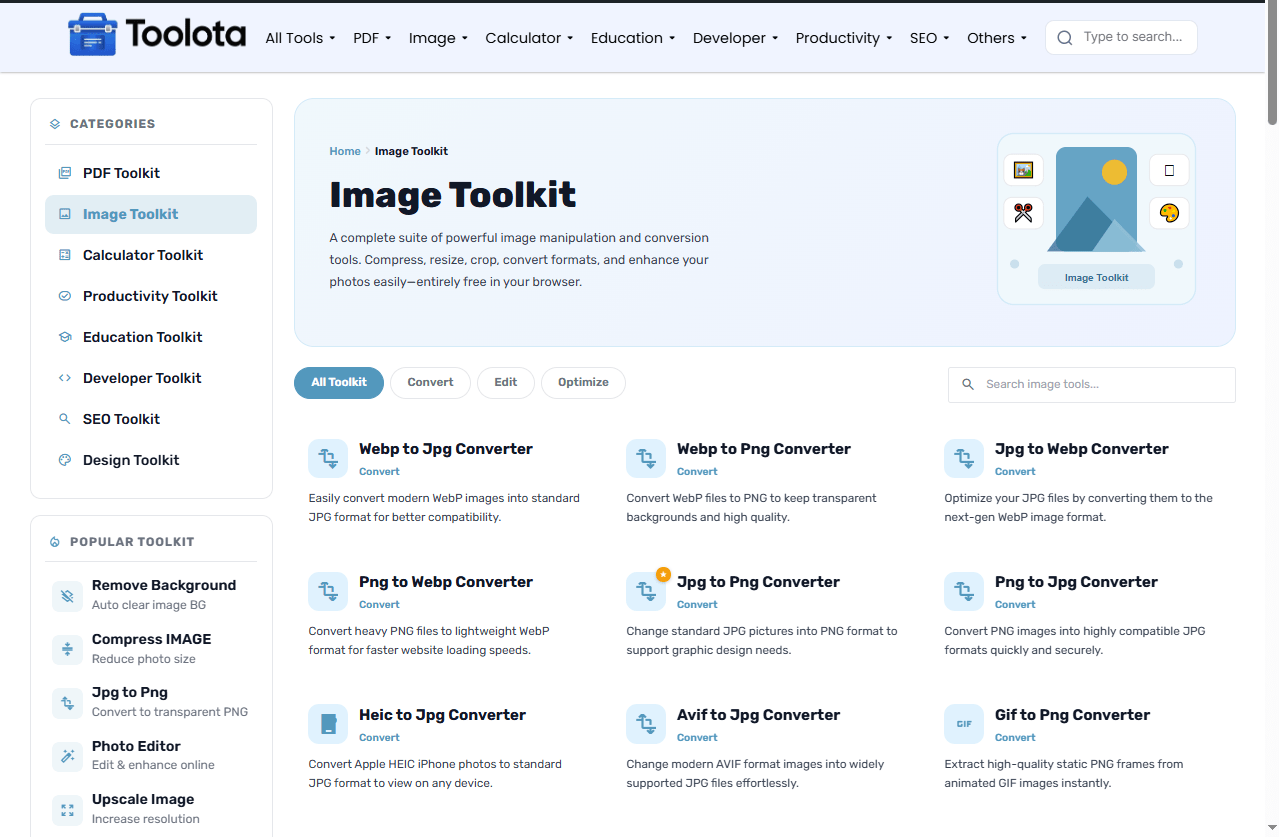Click the Webp to Jpg Converter icon
The height and width of the screenshot is (837, 1279).
[x=328, y=459]
